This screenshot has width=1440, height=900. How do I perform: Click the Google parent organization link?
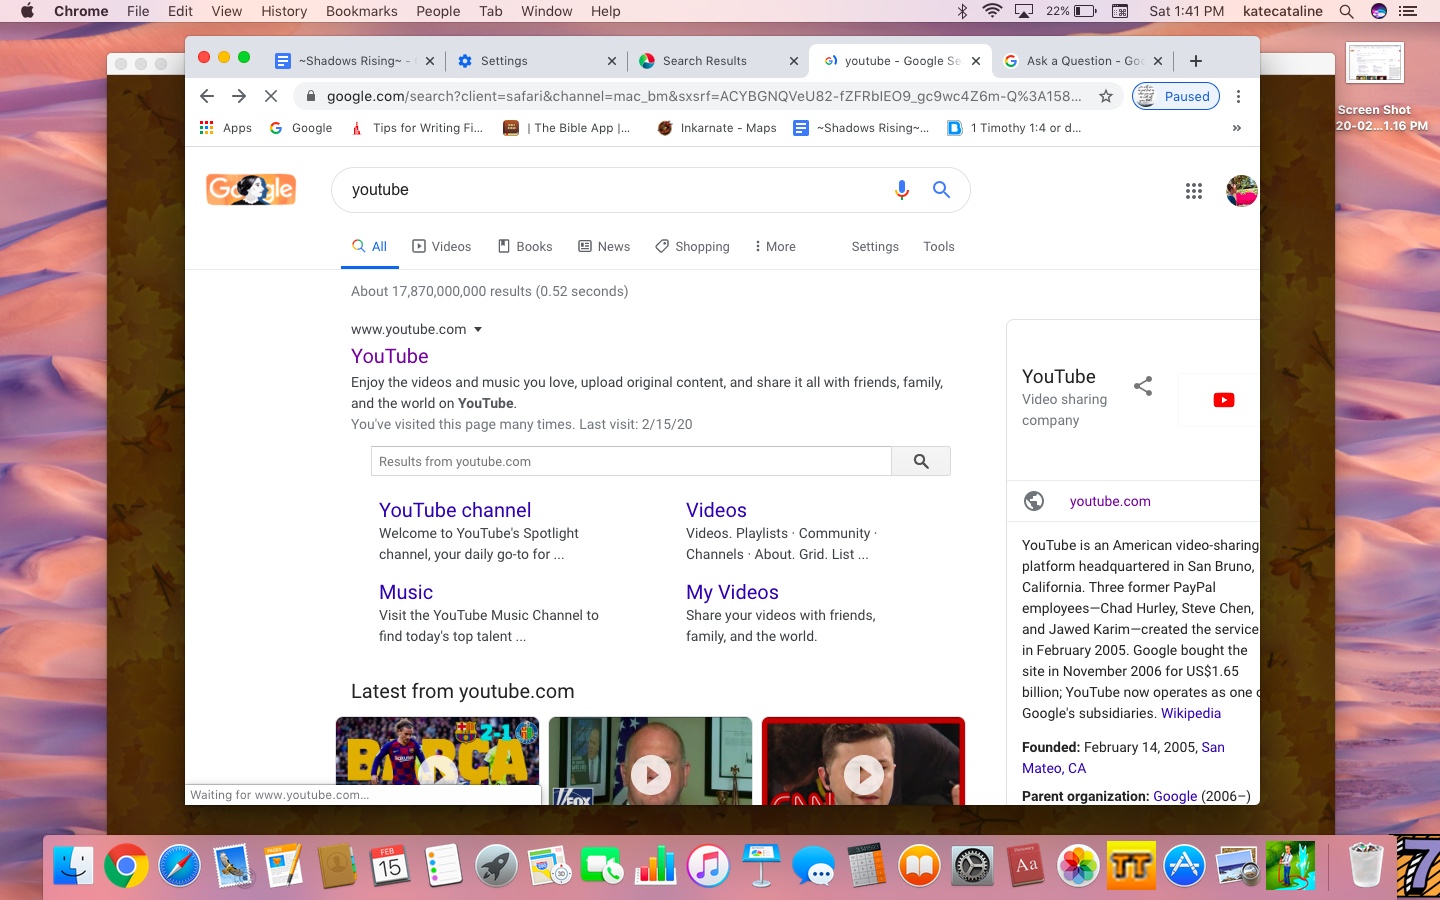point(1175,796)
